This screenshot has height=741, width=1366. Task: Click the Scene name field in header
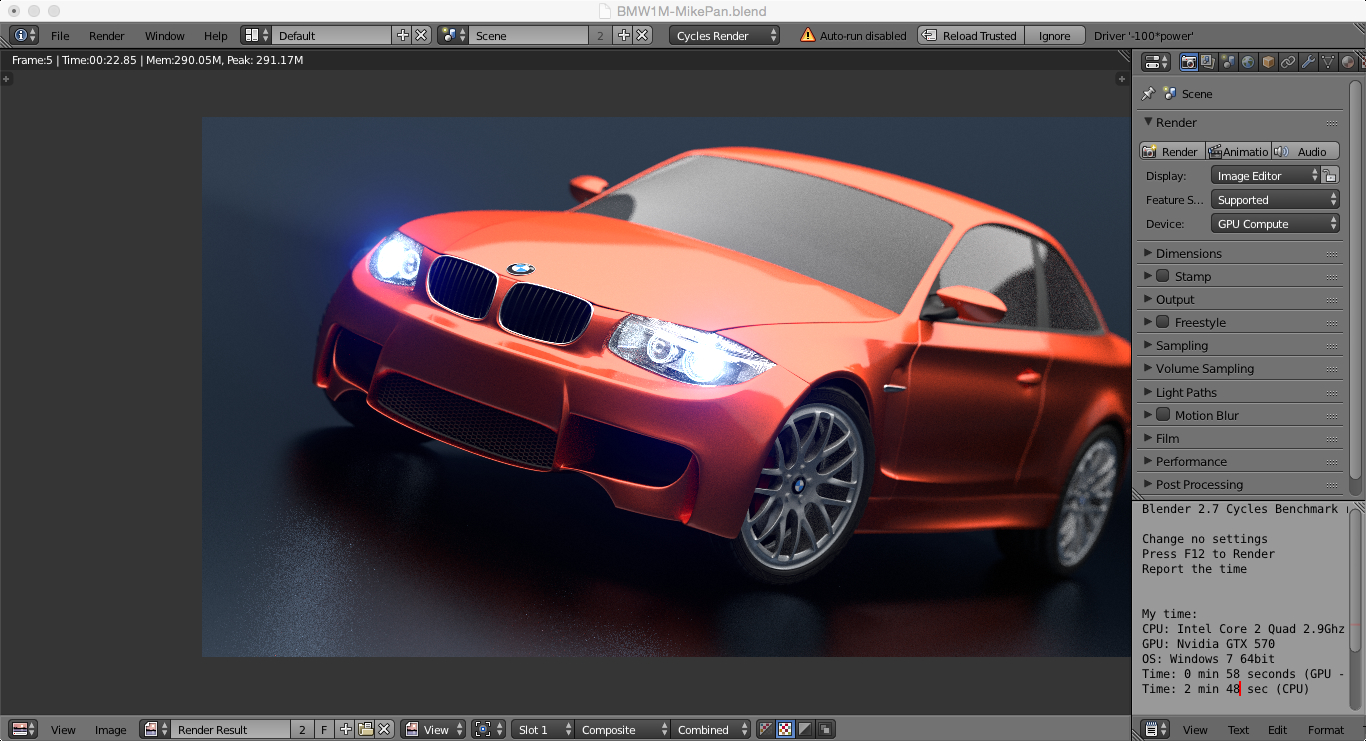[x=529, y=35]
